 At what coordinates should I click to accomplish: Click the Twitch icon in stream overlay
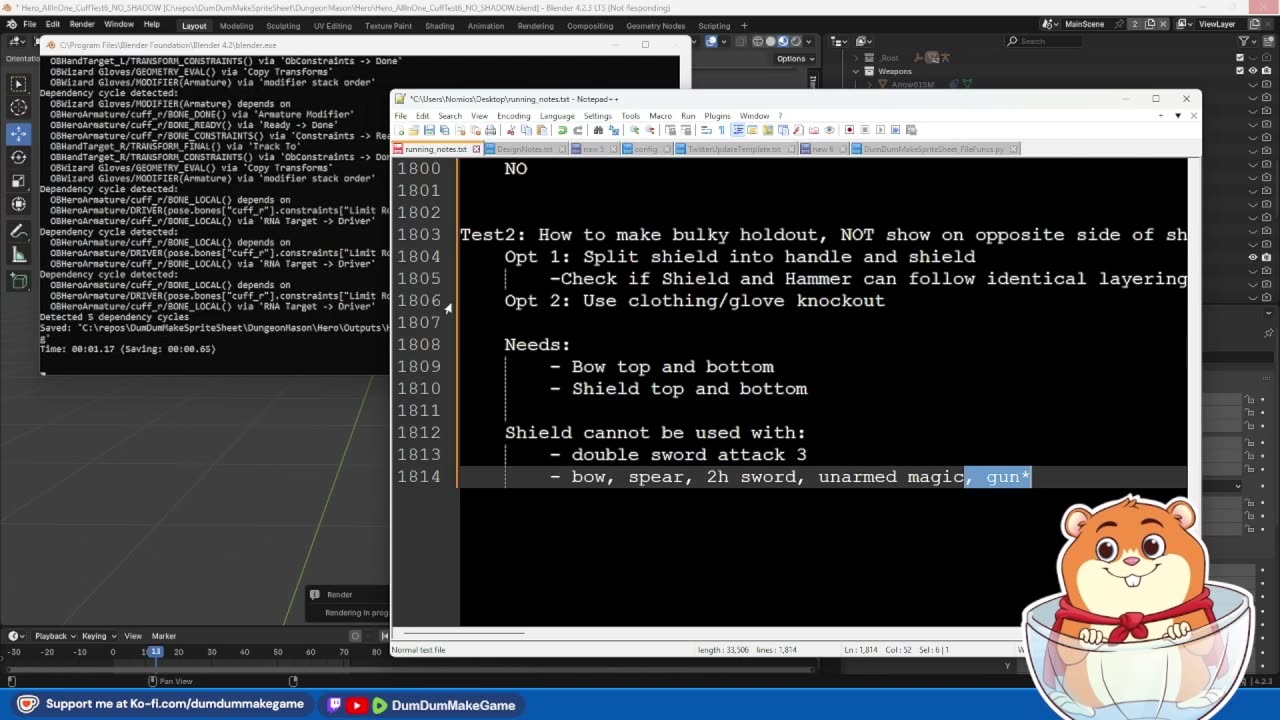[335, 705]
